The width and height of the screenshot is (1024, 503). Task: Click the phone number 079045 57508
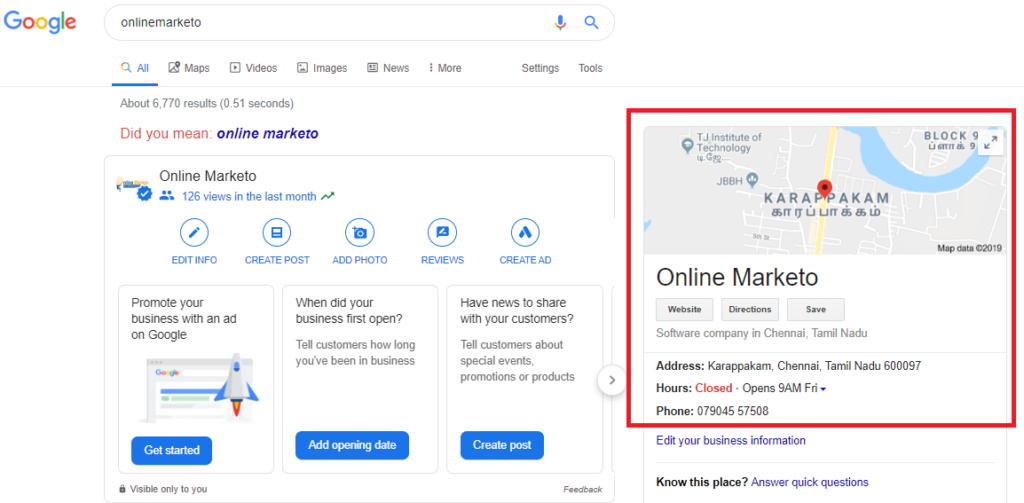coord(733,411)
